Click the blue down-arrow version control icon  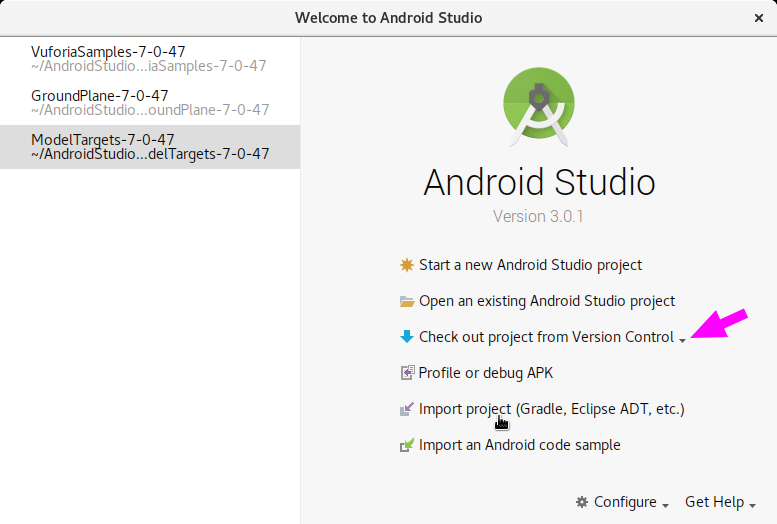coord(407,337)
